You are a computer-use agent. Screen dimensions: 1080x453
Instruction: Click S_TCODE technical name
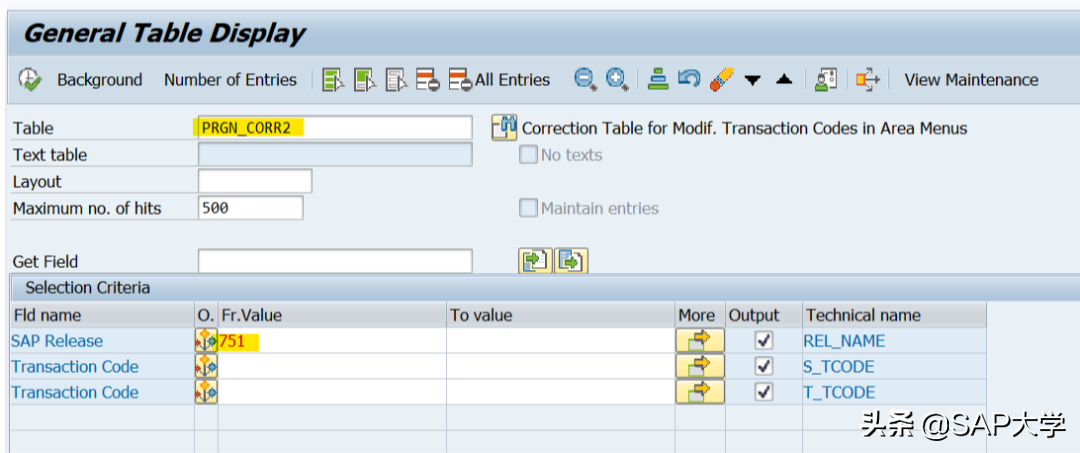(x=839, y=366)
